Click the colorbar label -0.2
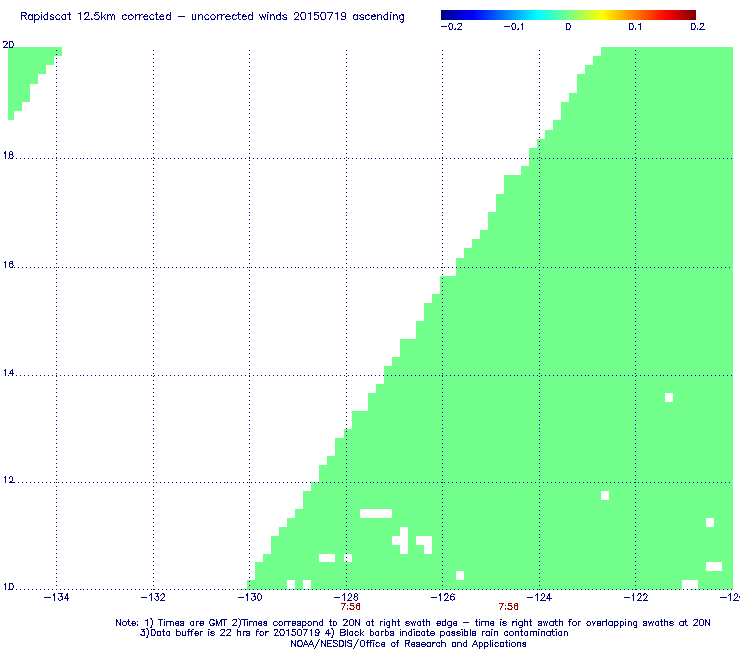The height and width of the screenshot is (650, 740). (451, 27)
